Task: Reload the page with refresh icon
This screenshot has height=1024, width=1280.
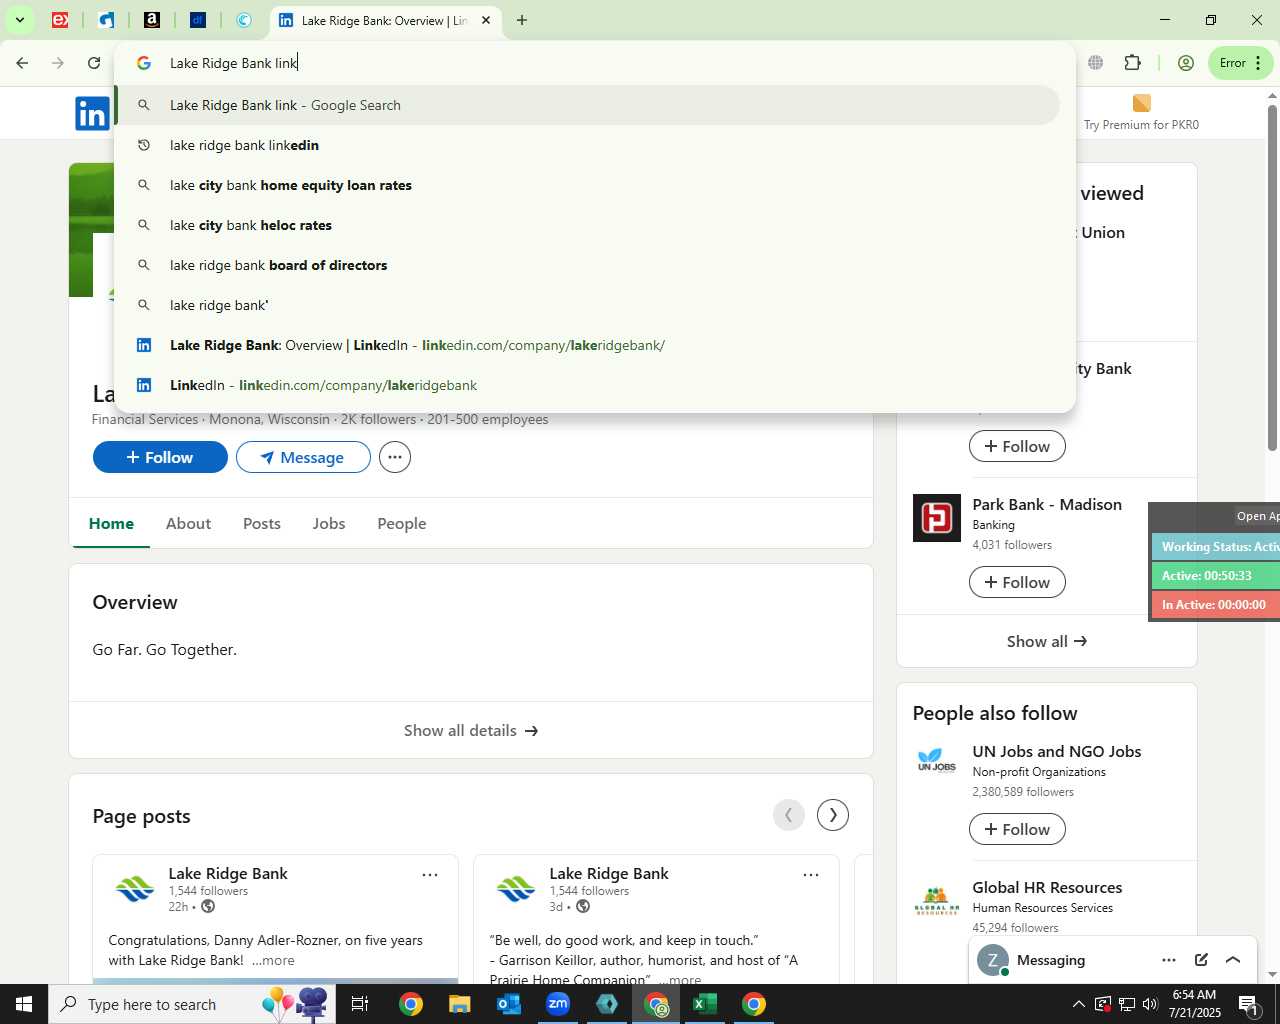Action: (94, 63)
